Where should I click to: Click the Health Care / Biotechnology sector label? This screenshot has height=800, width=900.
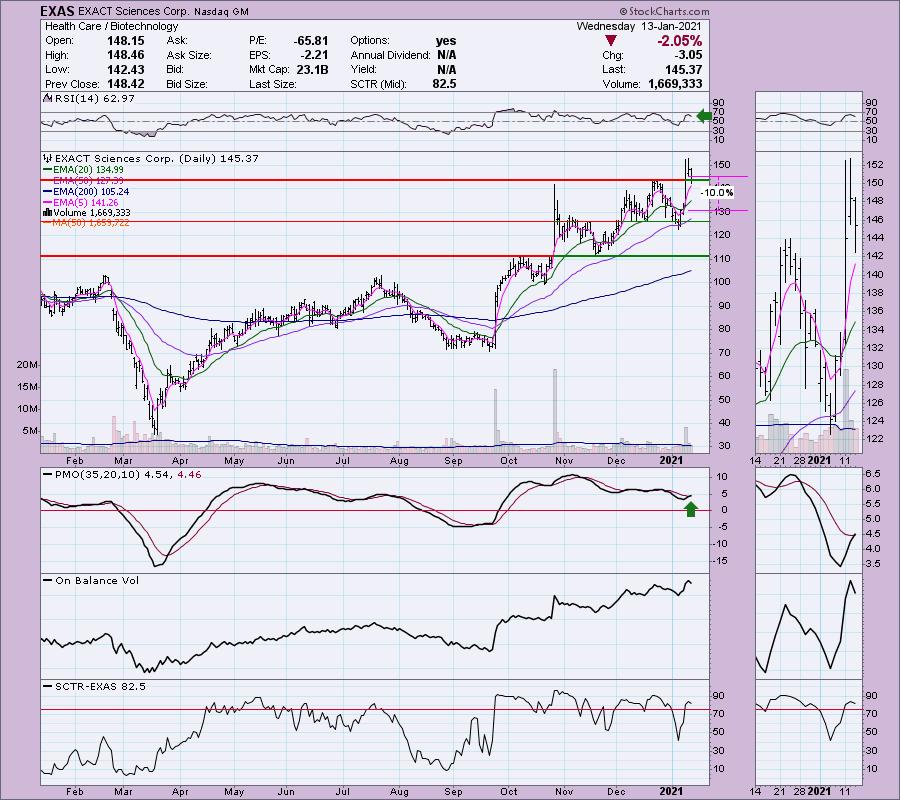point(111,26)
